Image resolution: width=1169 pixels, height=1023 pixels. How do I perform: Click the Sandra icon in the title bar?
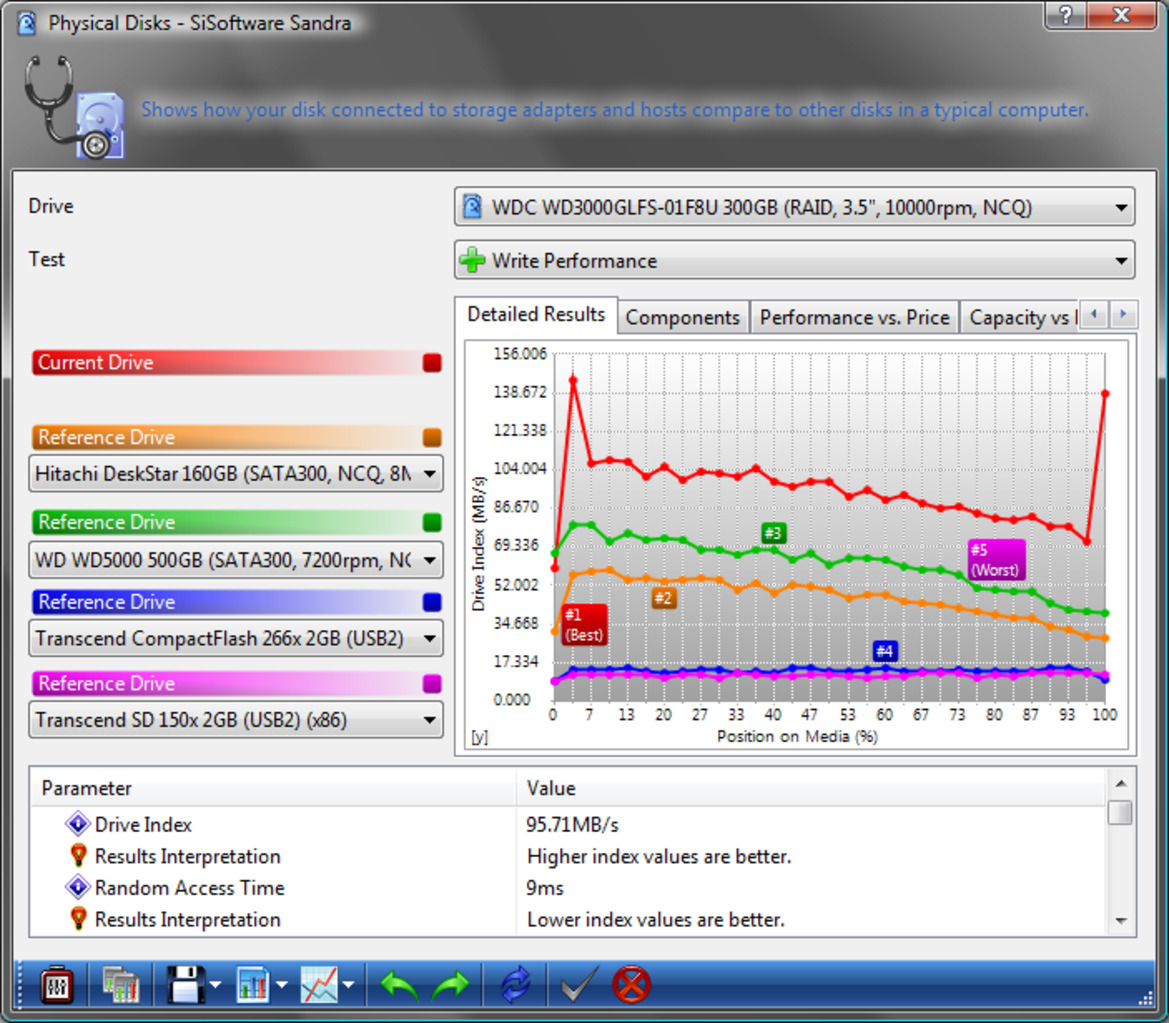click(27, 23)
